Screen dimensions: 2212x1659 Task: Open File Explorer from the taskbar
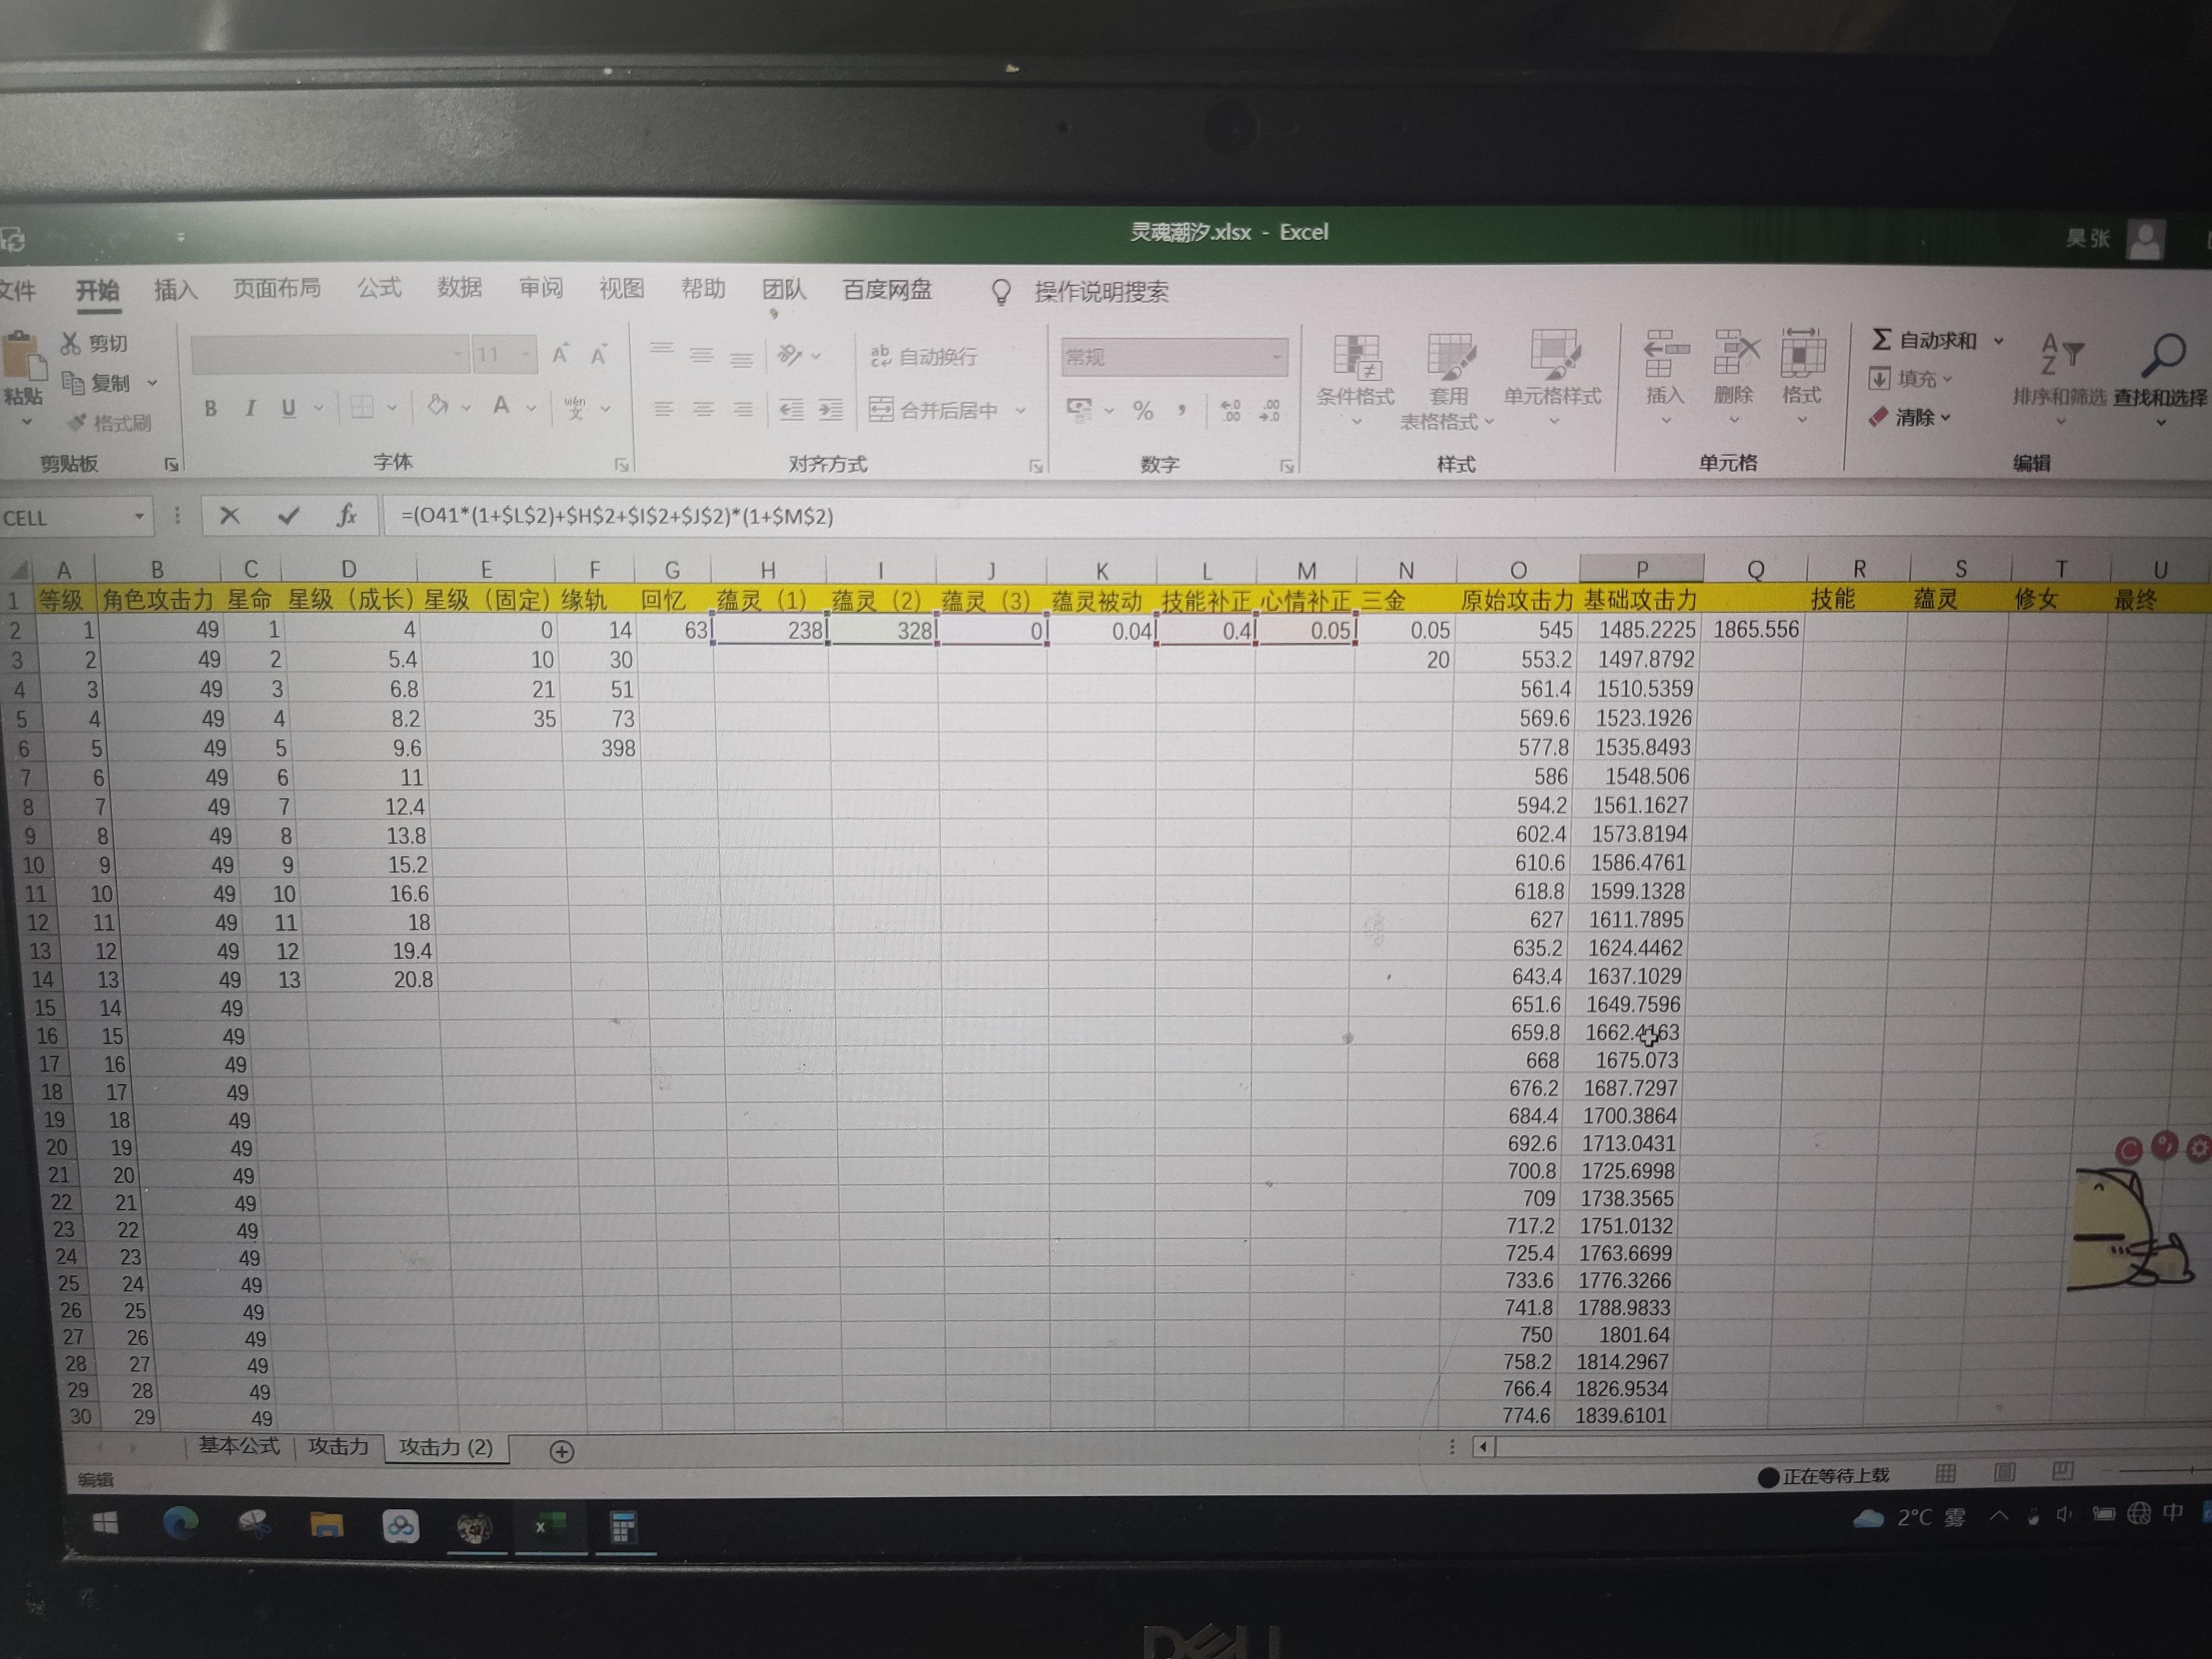(x=327, y=1525)
